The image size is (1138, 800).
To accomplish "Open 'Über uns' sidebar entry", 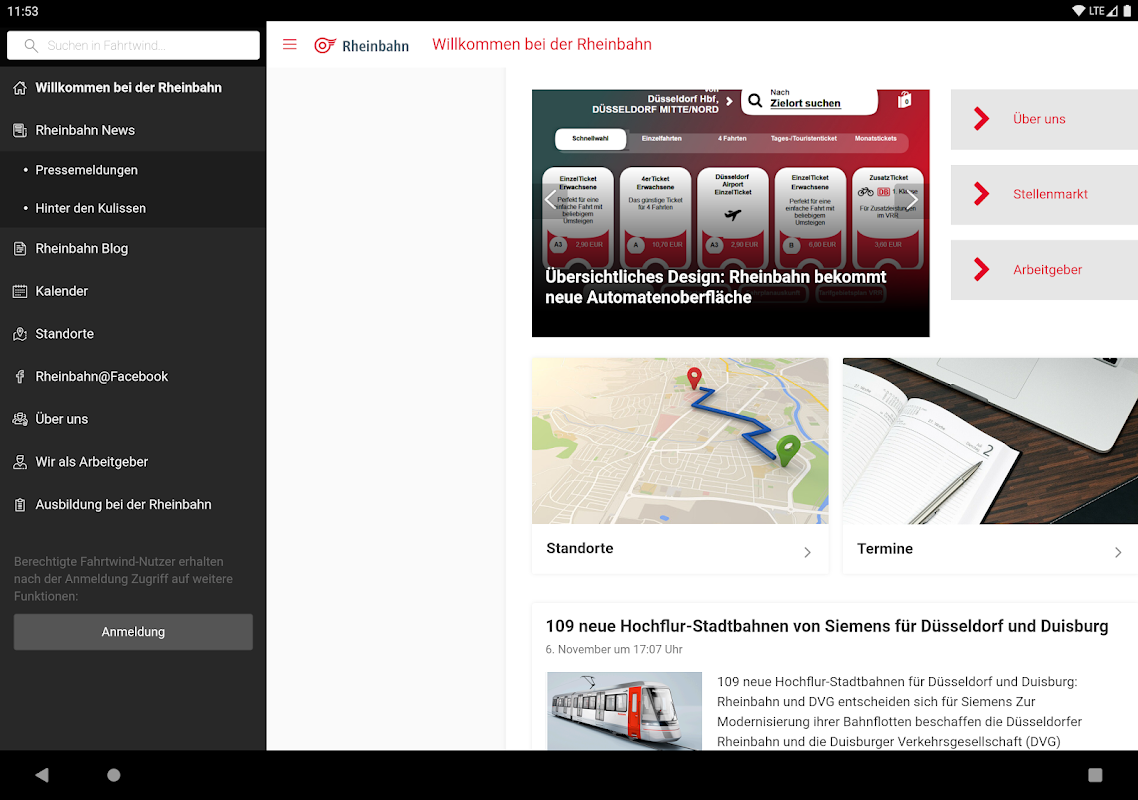I will (133, 419).
